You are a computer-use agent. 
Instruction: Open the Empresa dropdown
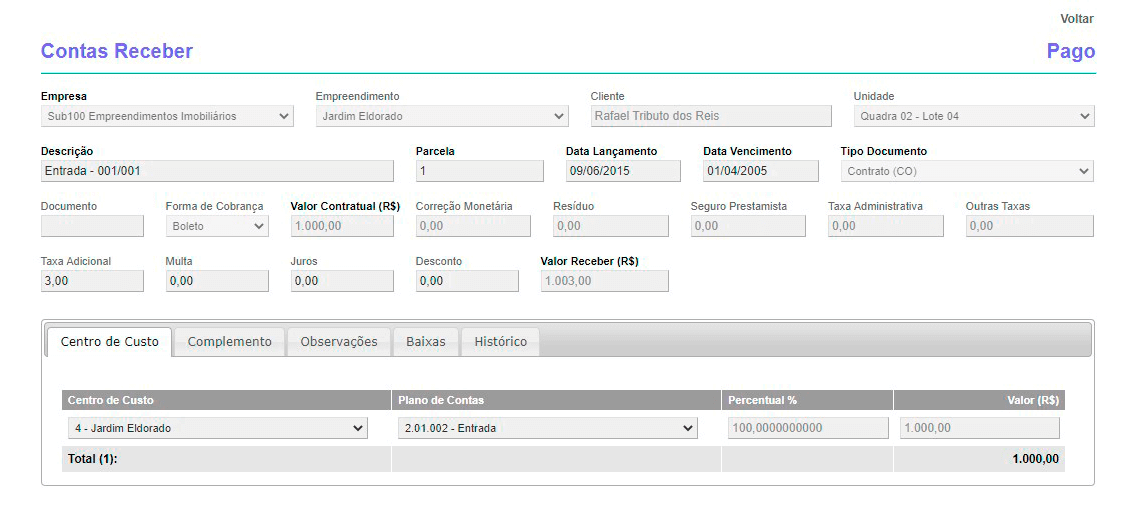pos(167,116)
